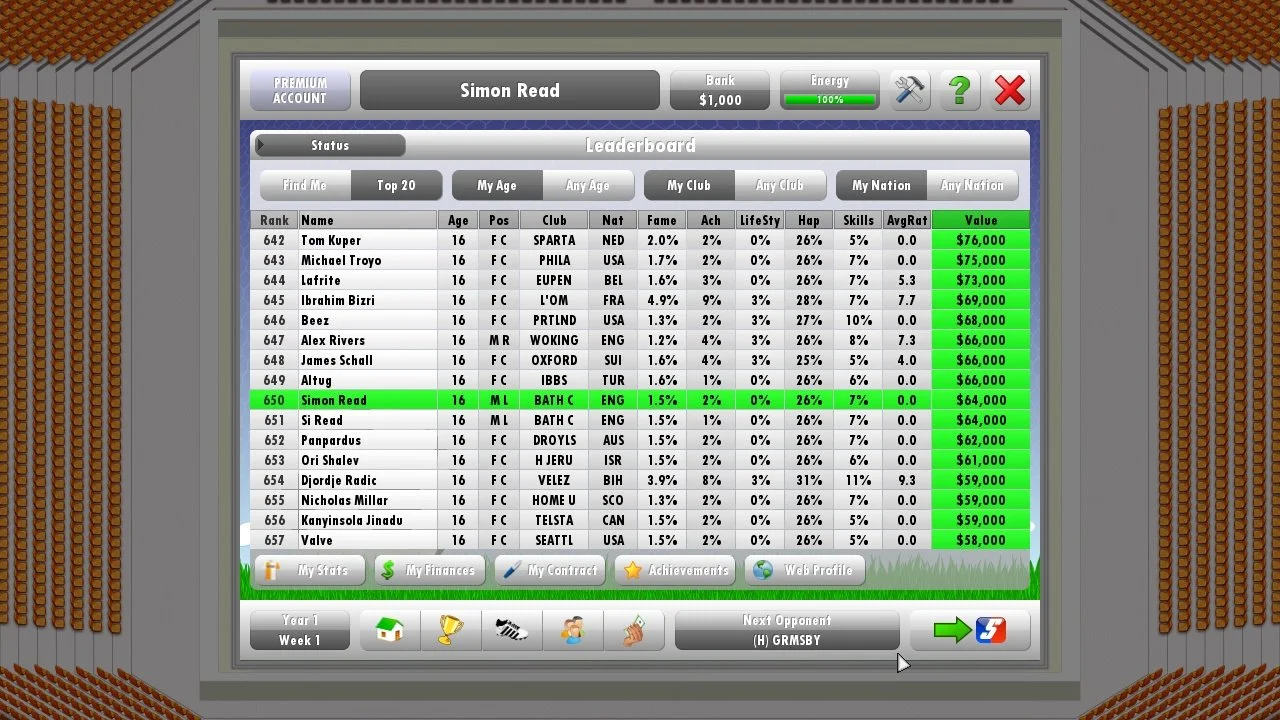Open the My Finances tab

click(429, 570)
